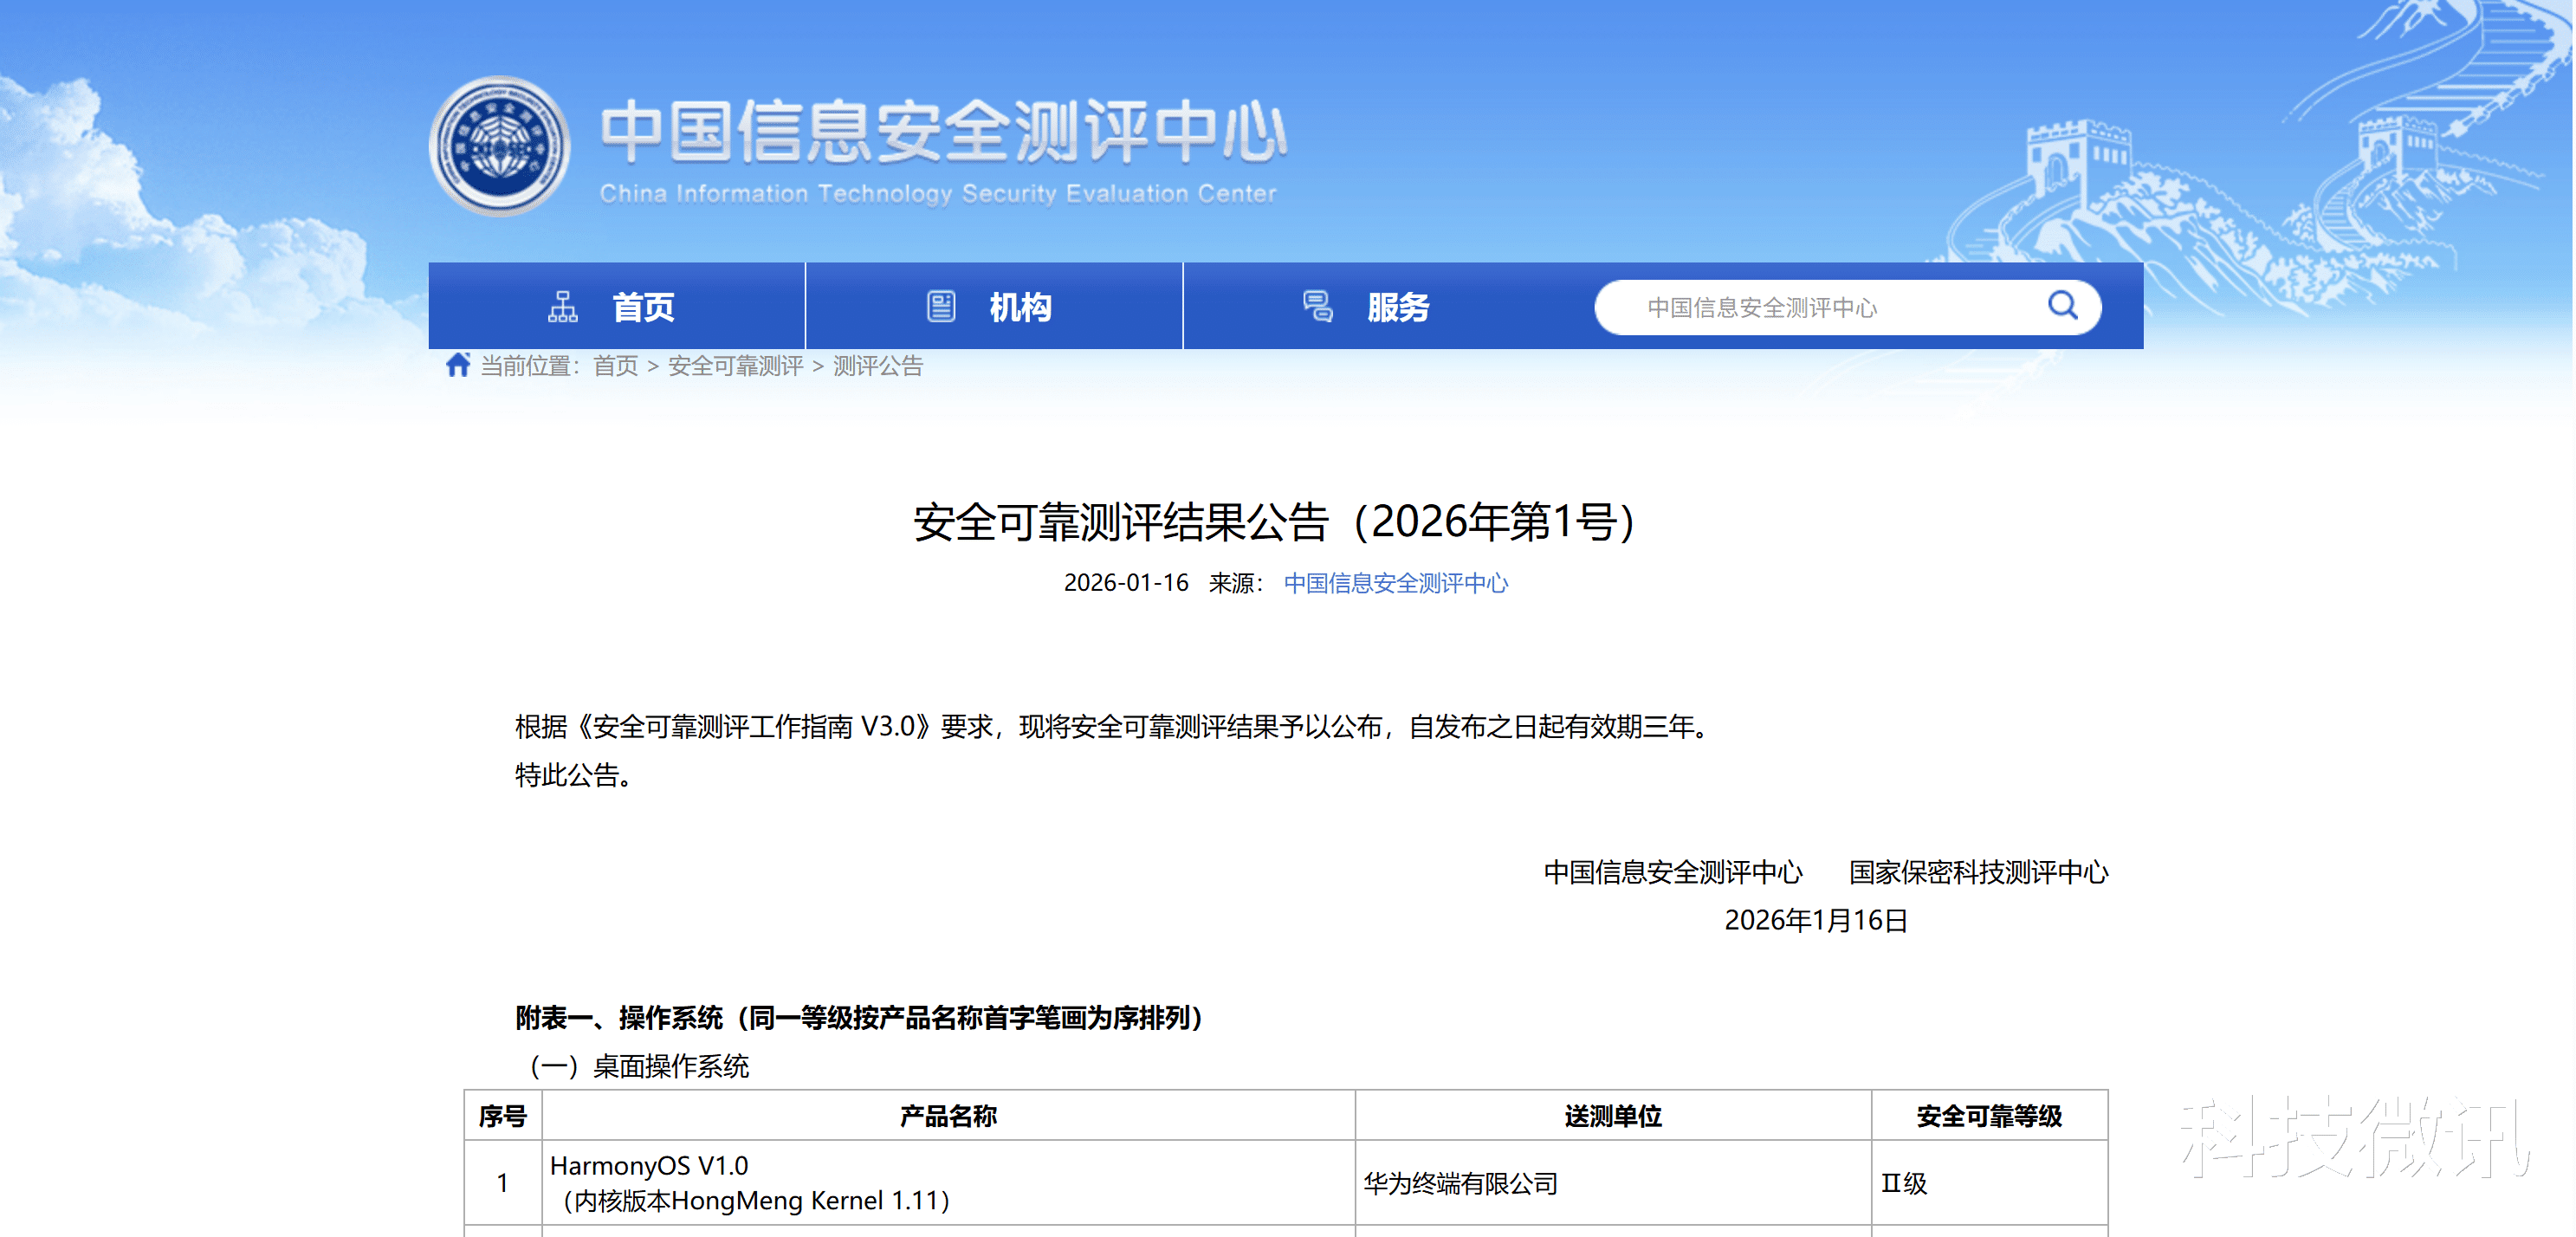The width and height of the screenshot is (2576, 1237).
Task: Click the Ⅱ级 grade cell
Action: 1989,1183
